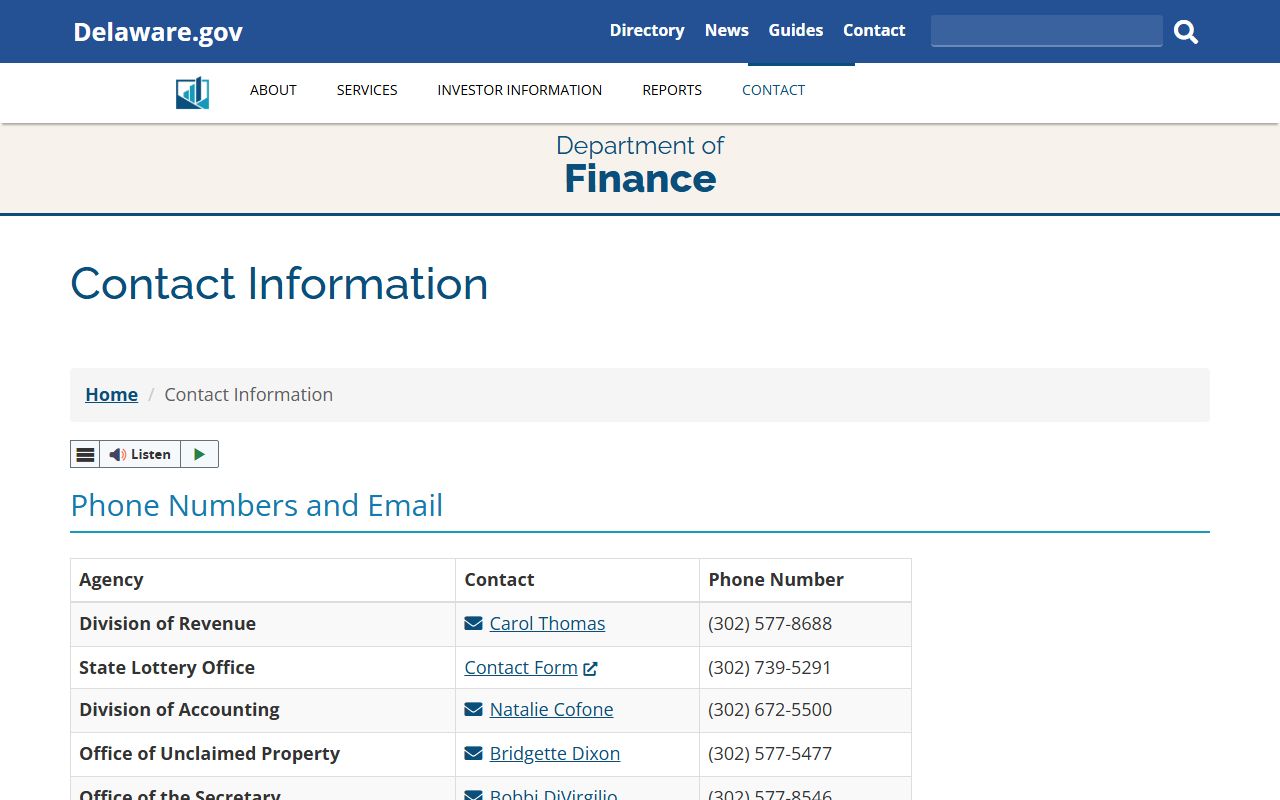Viewport: 1280px width, 800px height.
Task: Open the Guides link in header
Action: pos(796,30)
